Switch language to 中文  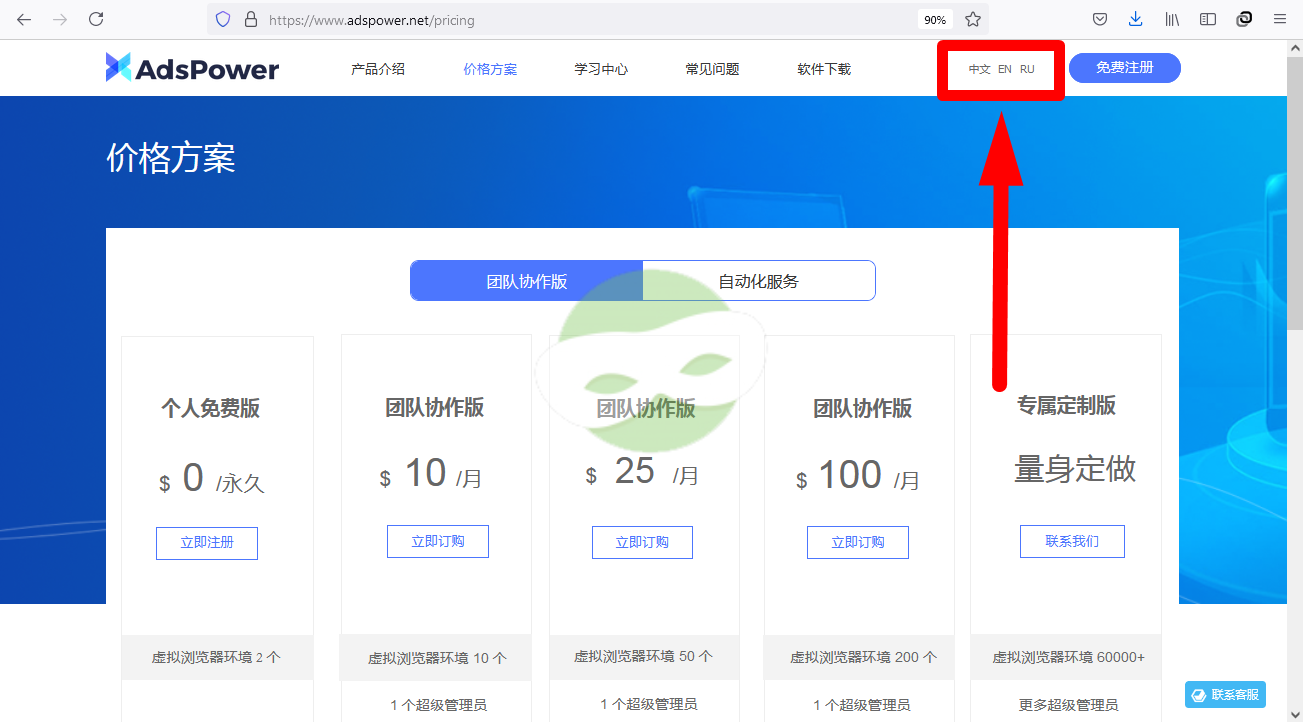979,70
